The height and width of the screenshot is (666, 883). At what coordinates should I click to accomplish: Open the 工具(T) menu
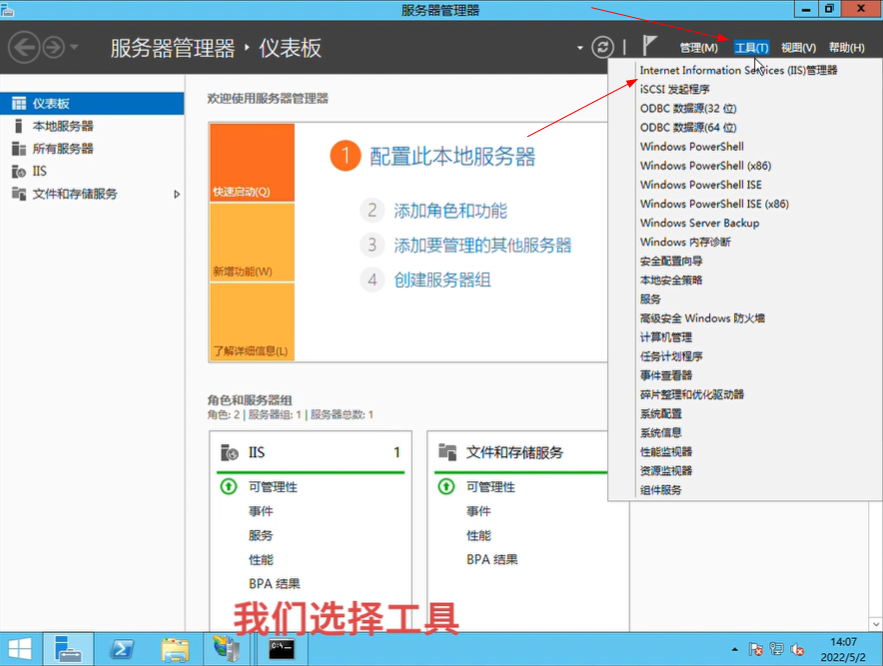751,48
